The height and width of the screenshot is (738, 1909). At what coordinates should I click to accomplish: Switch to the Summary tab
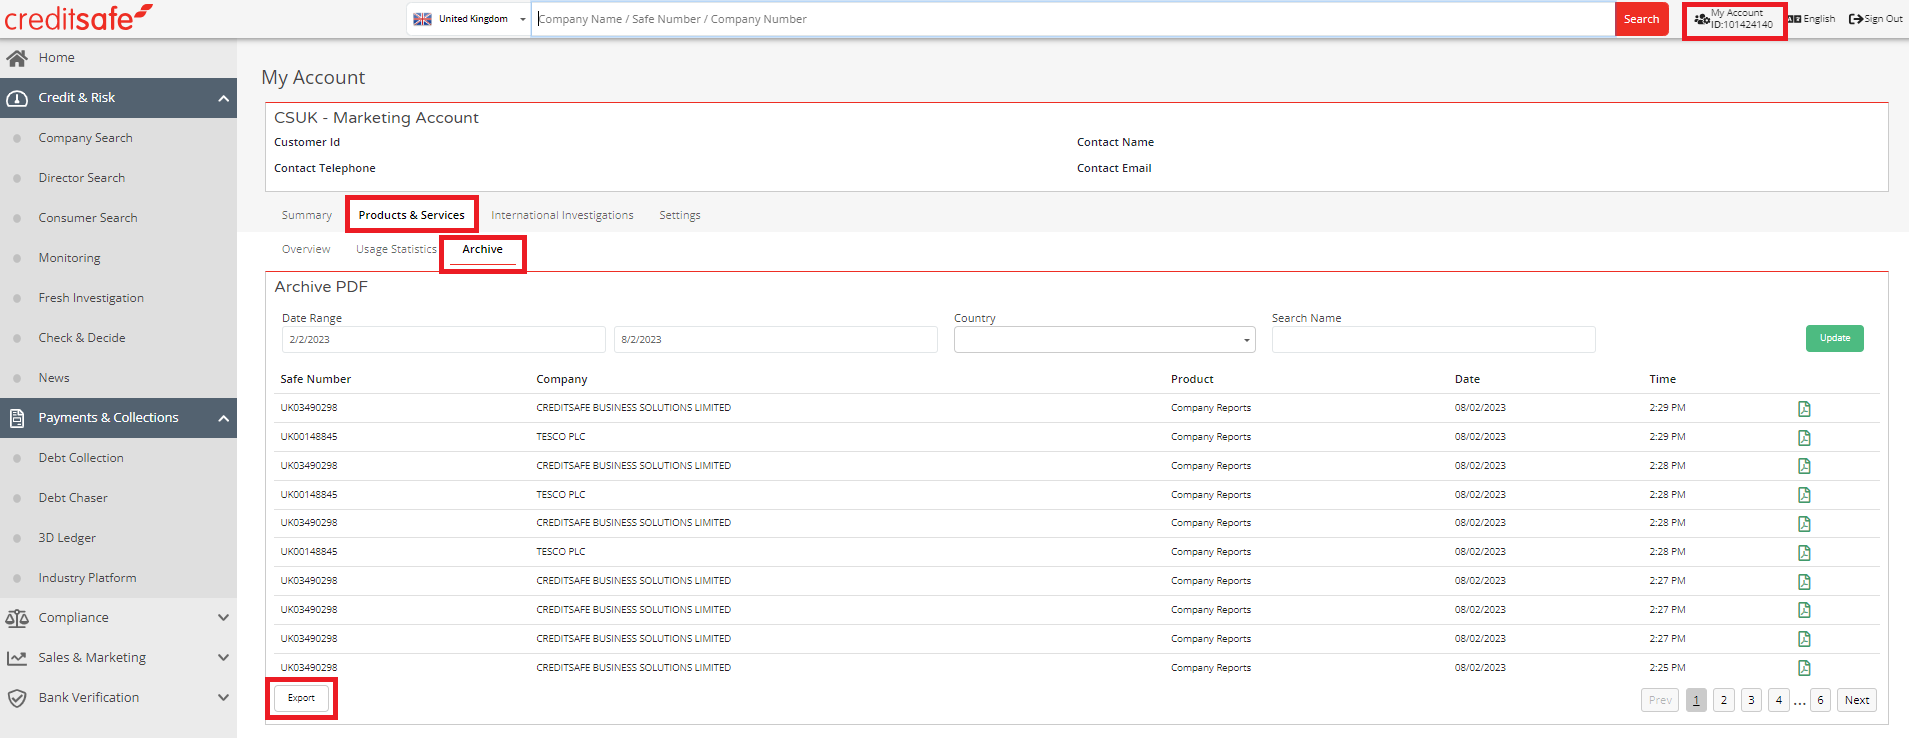[x=307, y=215]
